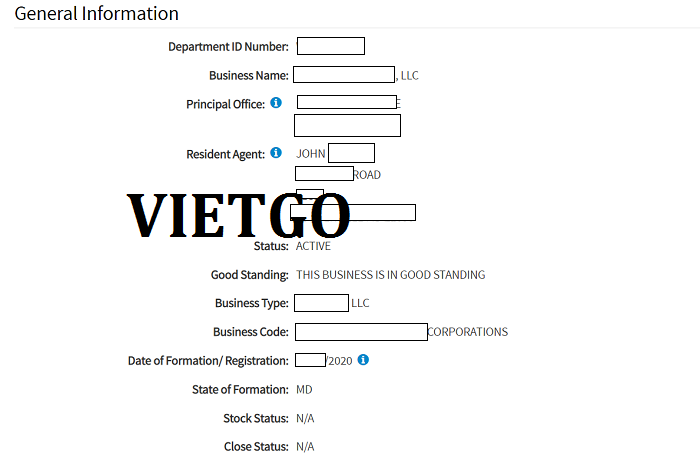Viewport: 700px width, 467px height.
Task: Click the info icon beside Principal Office
Action: pyautogui.click(x=276, y=103)
